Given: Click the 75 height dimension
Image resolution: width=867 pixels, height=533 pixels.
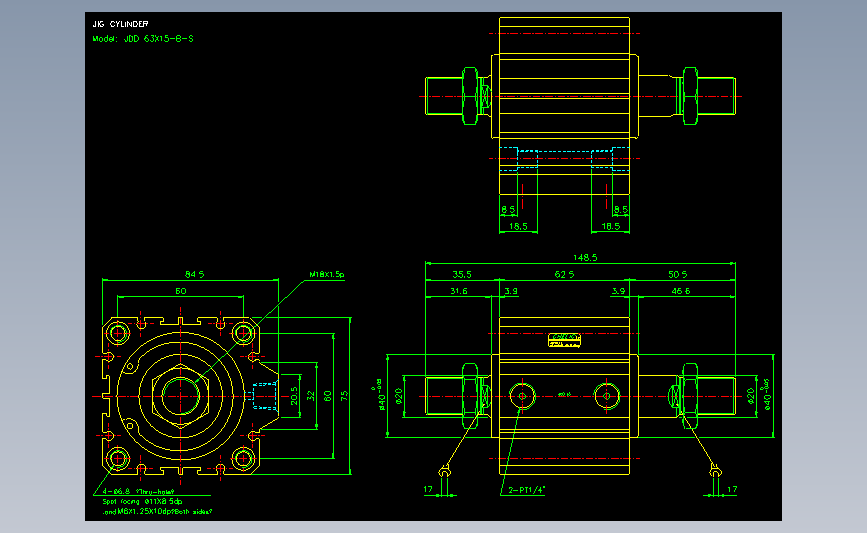Looking at the screenshot, I should 344,396.
